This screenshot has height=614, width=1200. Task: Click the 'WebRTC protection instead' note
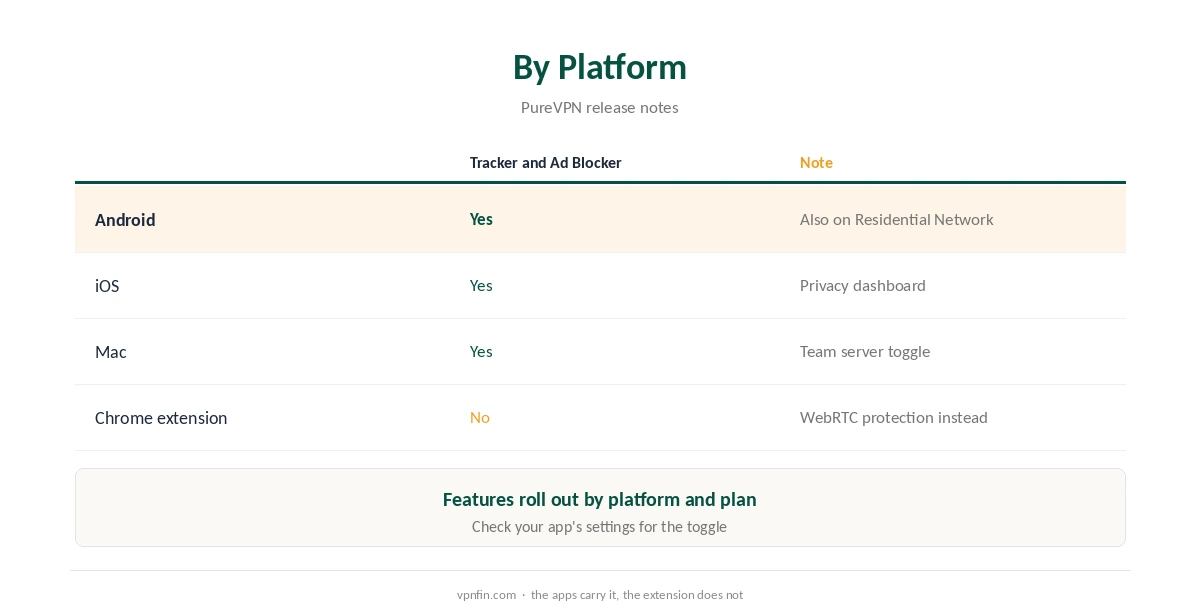point(894,417)
